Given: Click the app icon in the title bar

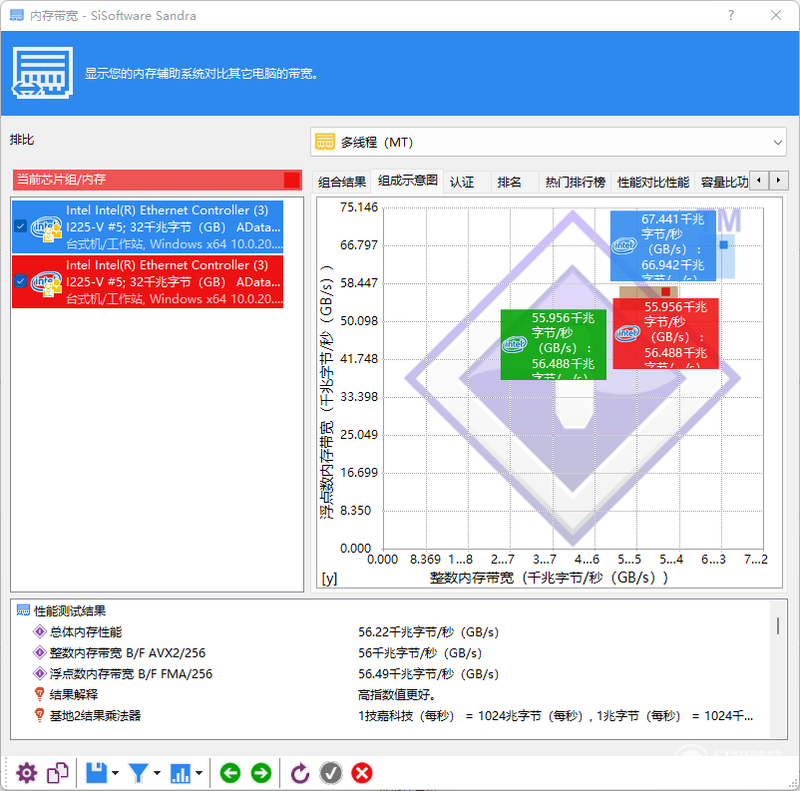Looking at the screenshot, I should tap(17, 15).
